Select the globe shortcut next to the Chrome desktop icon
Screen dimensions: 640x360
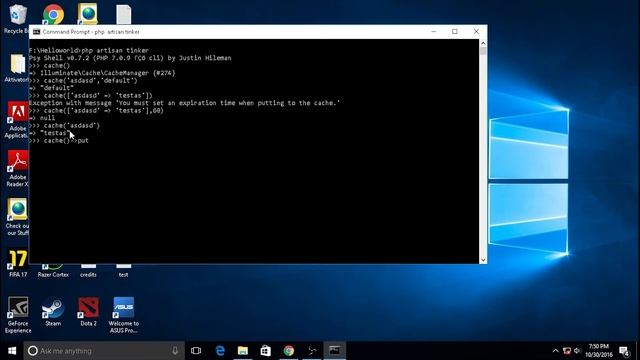(88, 13)
